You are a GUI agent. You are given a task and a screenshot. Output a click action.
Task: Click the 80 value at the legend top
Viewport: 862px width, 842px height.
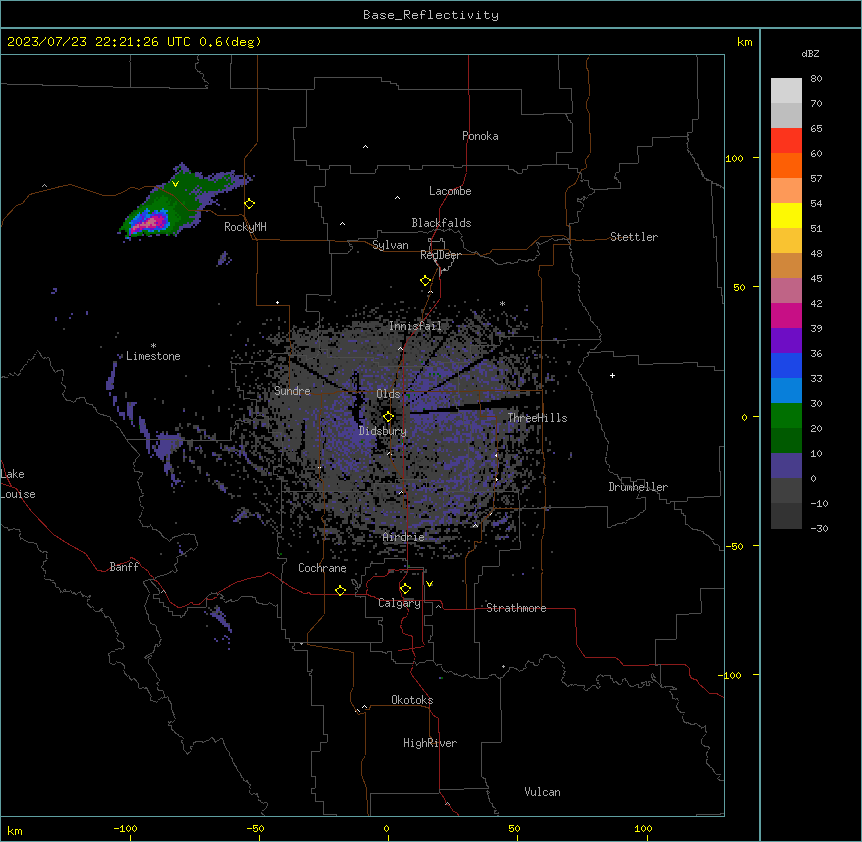click(x=816, y=79)
